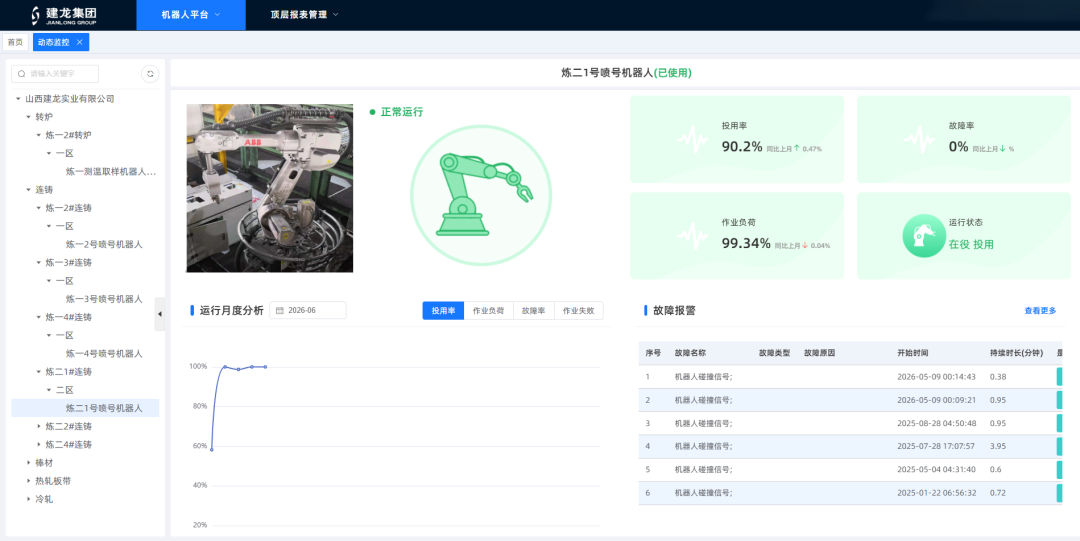The height and width of the screenshot is (541, 1080).
Task: Select the 投用率 chart tab
Action: click(444, 311)
